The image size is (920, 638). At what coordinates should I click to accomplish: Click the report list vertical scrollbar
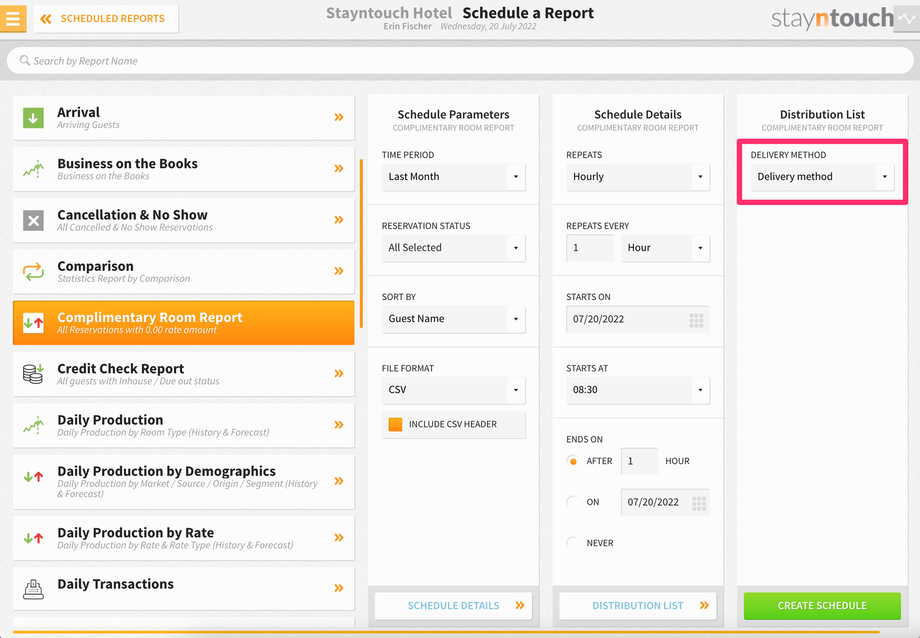(361, 244)
